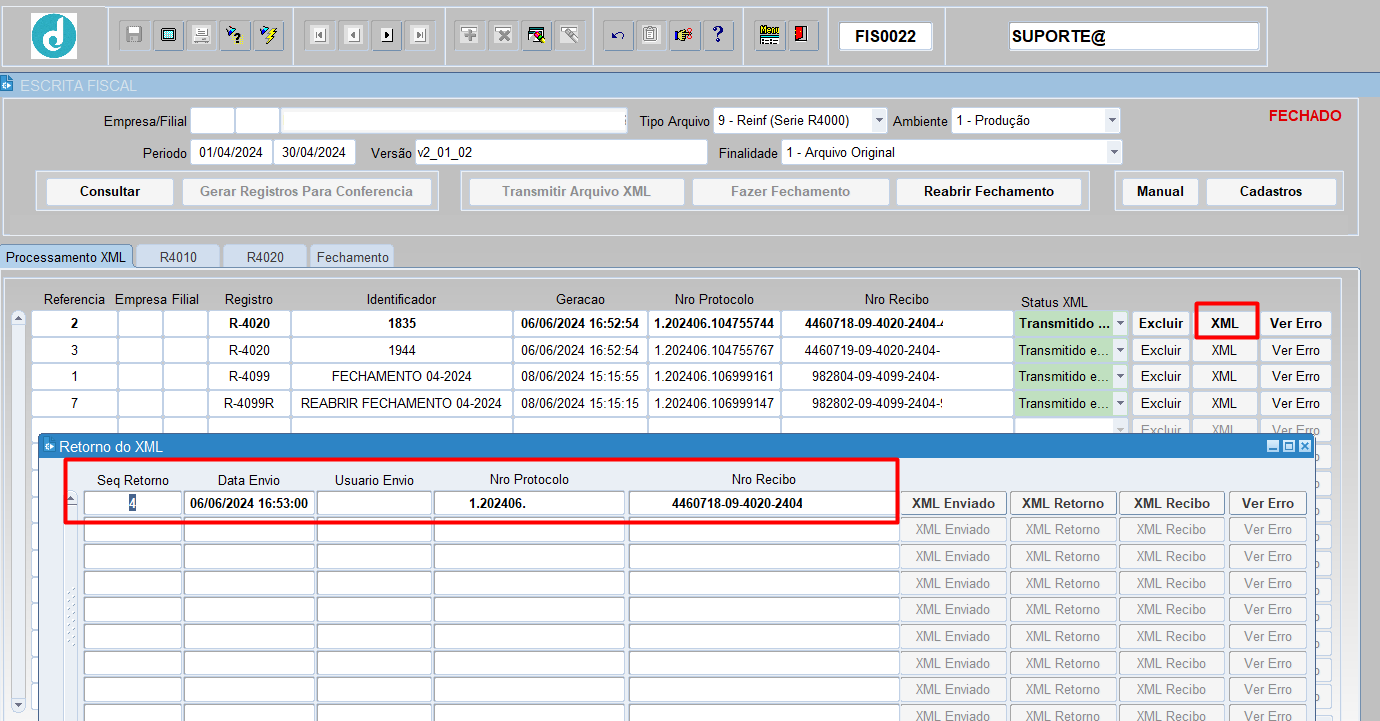The height and width of the screenshot is (721, 1380).
Task: Open the Finalidade dropdown
Action: [x=1114, y=153]
